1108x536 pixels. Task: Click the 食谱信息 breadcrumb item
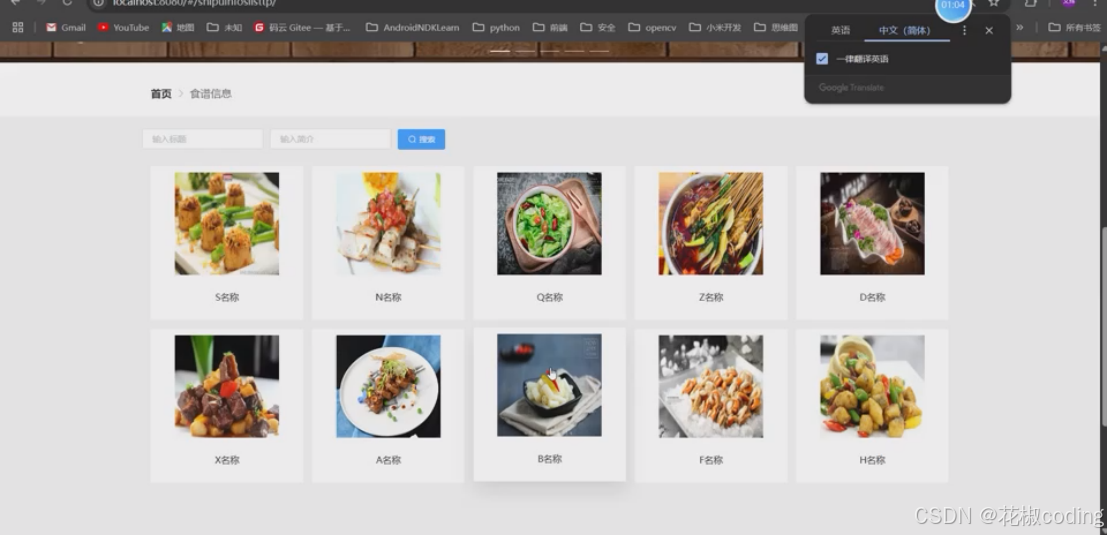coord(211,93)
